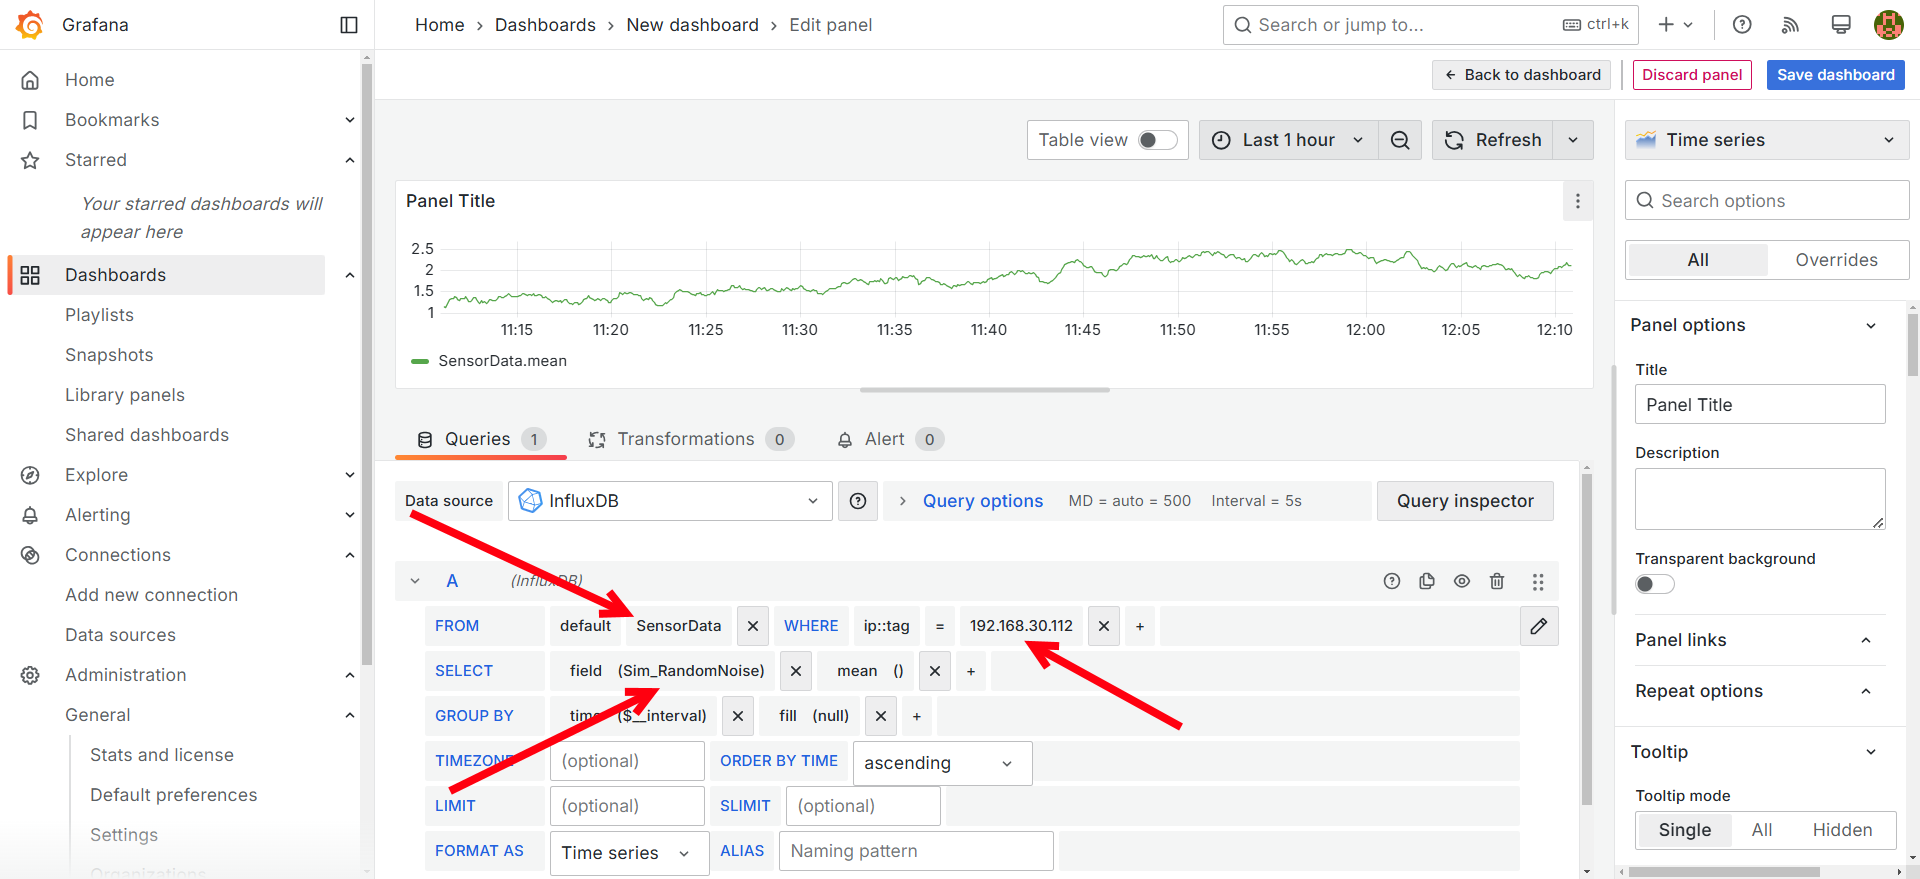Image resolution: width=1920 pixels, height=879 pixels.
Task: Dock the sidebar menu icon
Action: click(x=349, y=25)
